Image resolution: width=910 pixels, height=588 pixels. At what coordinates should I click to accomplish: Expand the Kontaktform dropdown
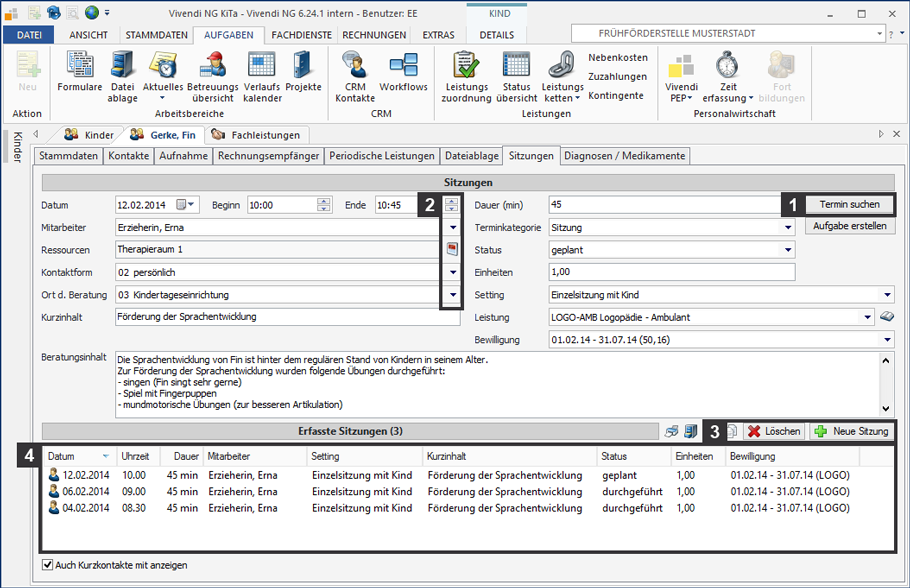(453, 272)
